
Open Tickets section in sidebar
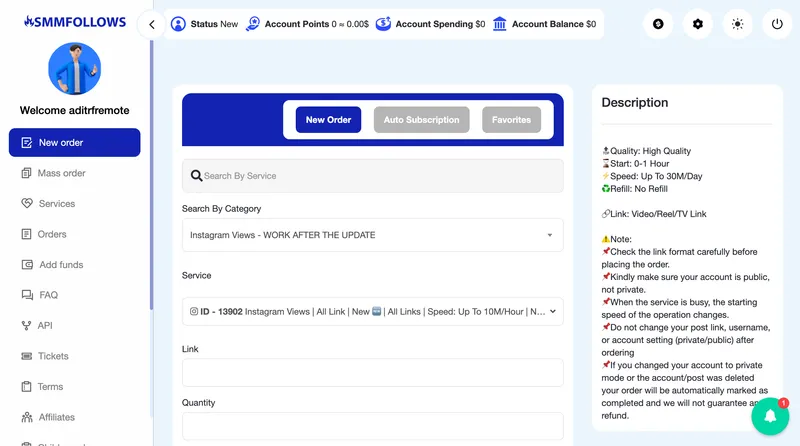(x=53, y=356)
